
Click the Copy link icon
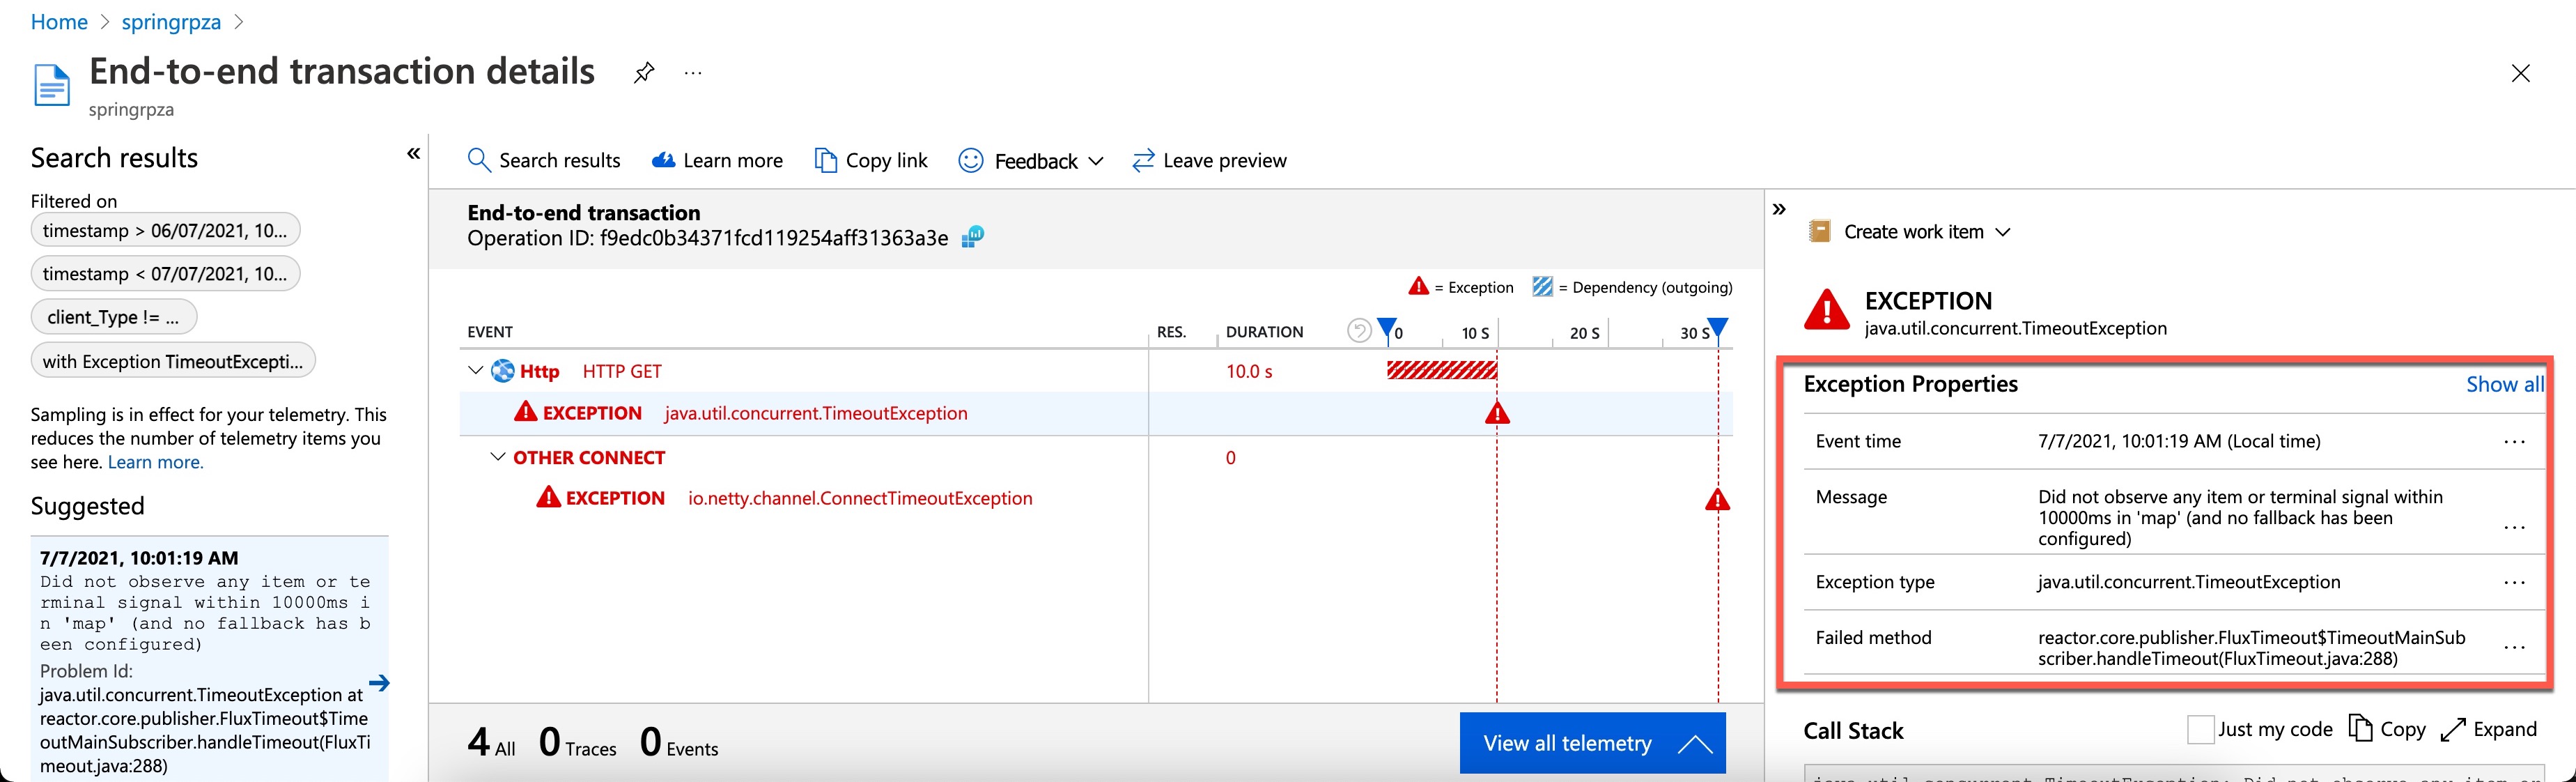coord(825,161)
